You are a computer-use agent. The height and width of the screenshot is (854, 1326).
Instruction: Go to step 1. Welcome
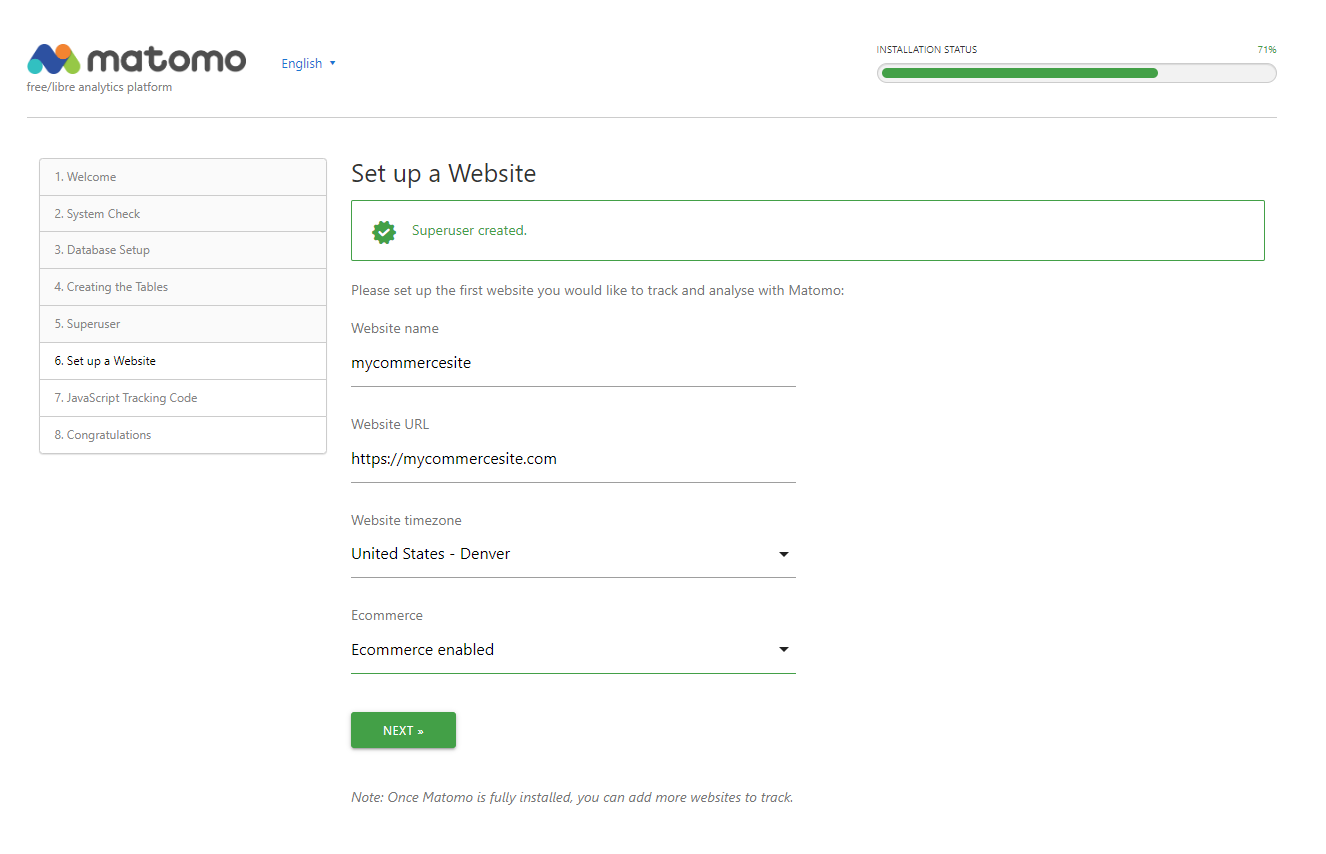coord(183,177)
